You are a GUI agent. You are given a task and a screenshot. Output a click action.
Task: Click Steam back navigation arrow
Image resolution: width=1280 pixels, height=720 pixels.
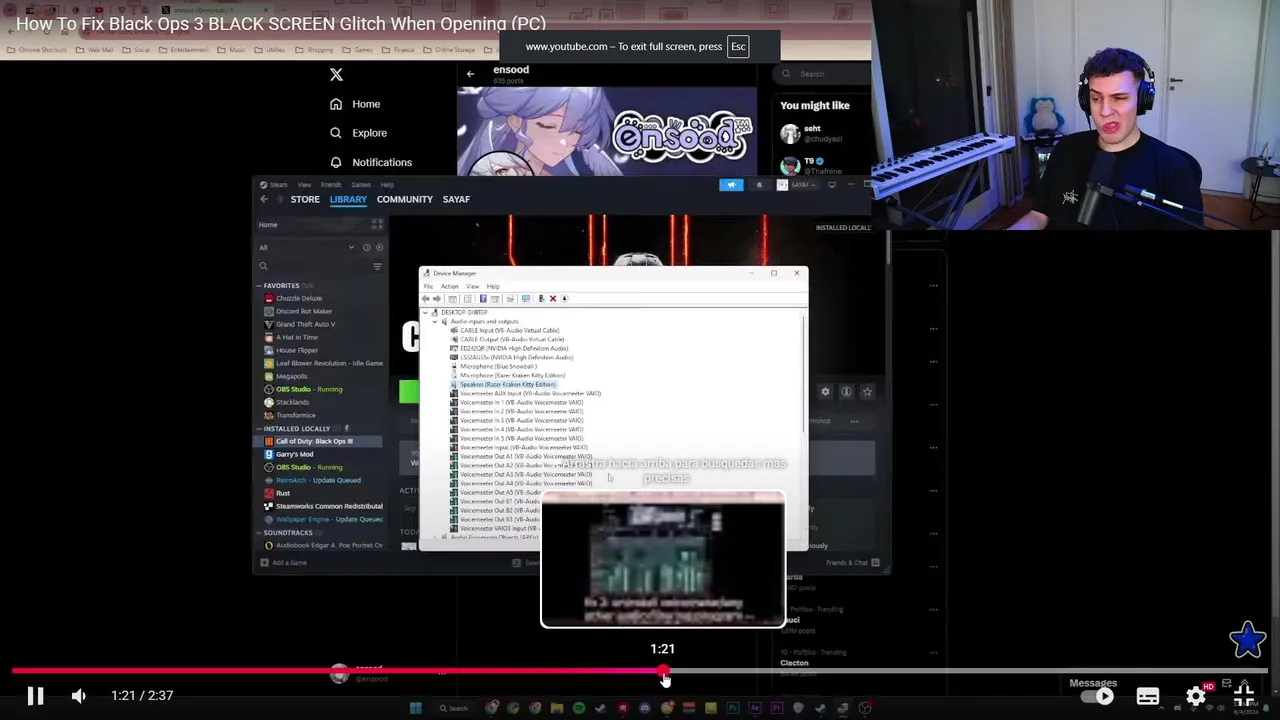(264, 199)
